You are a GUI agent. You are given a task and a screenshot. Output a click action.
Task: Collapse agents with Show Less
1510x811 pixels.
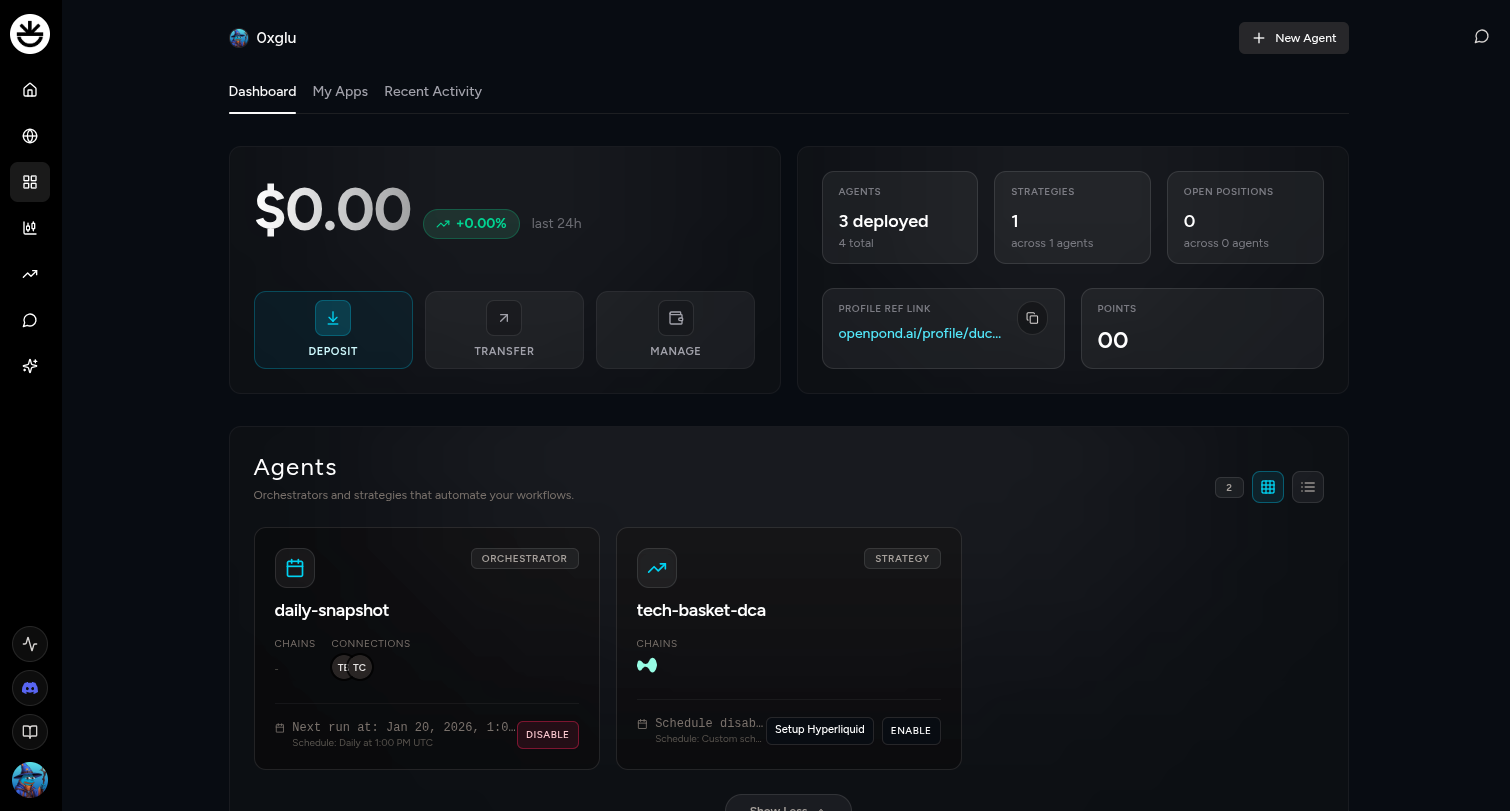(787, 804)
